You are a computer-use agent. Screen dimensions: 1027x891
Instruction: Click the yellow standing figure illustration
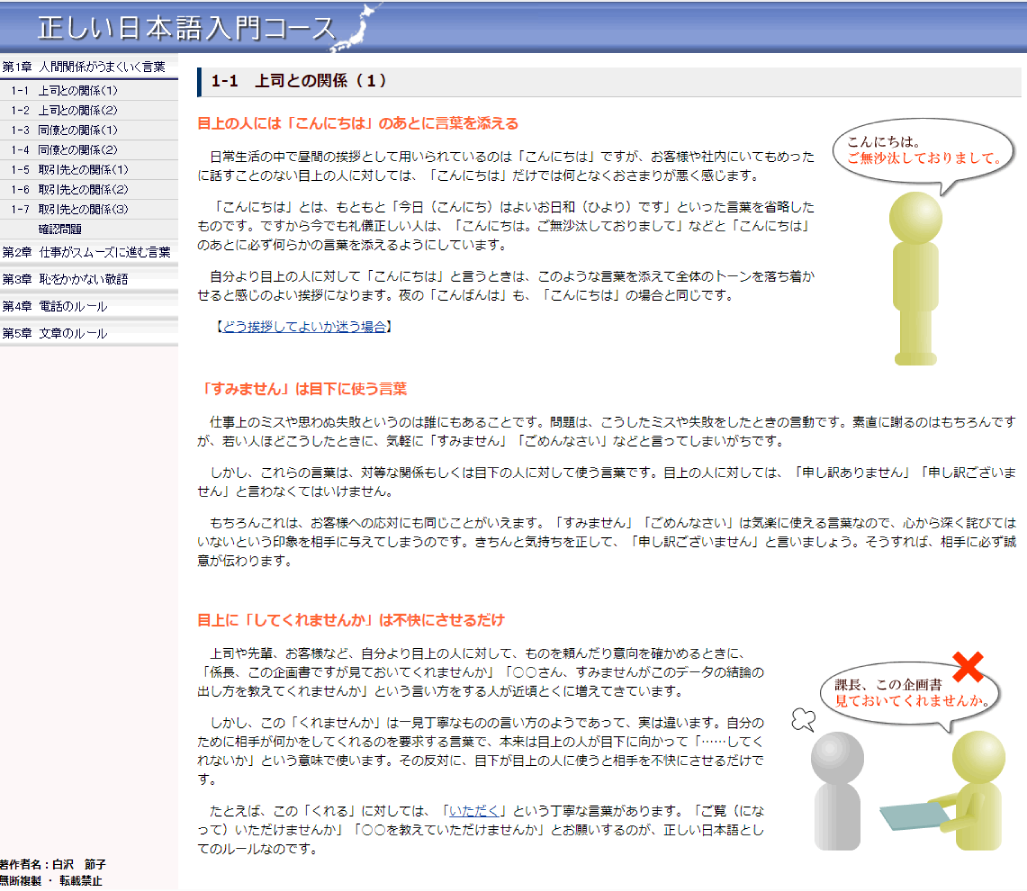[916, 278]
